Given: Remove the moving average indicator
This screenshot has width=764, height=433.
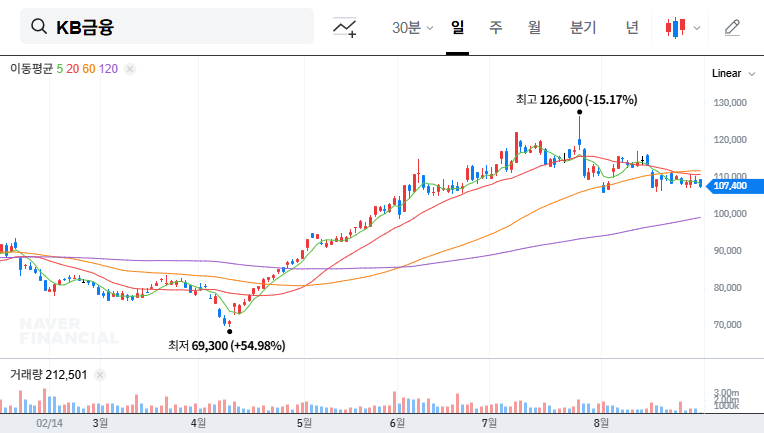Looking at the screenshot, I should (130, 69).
